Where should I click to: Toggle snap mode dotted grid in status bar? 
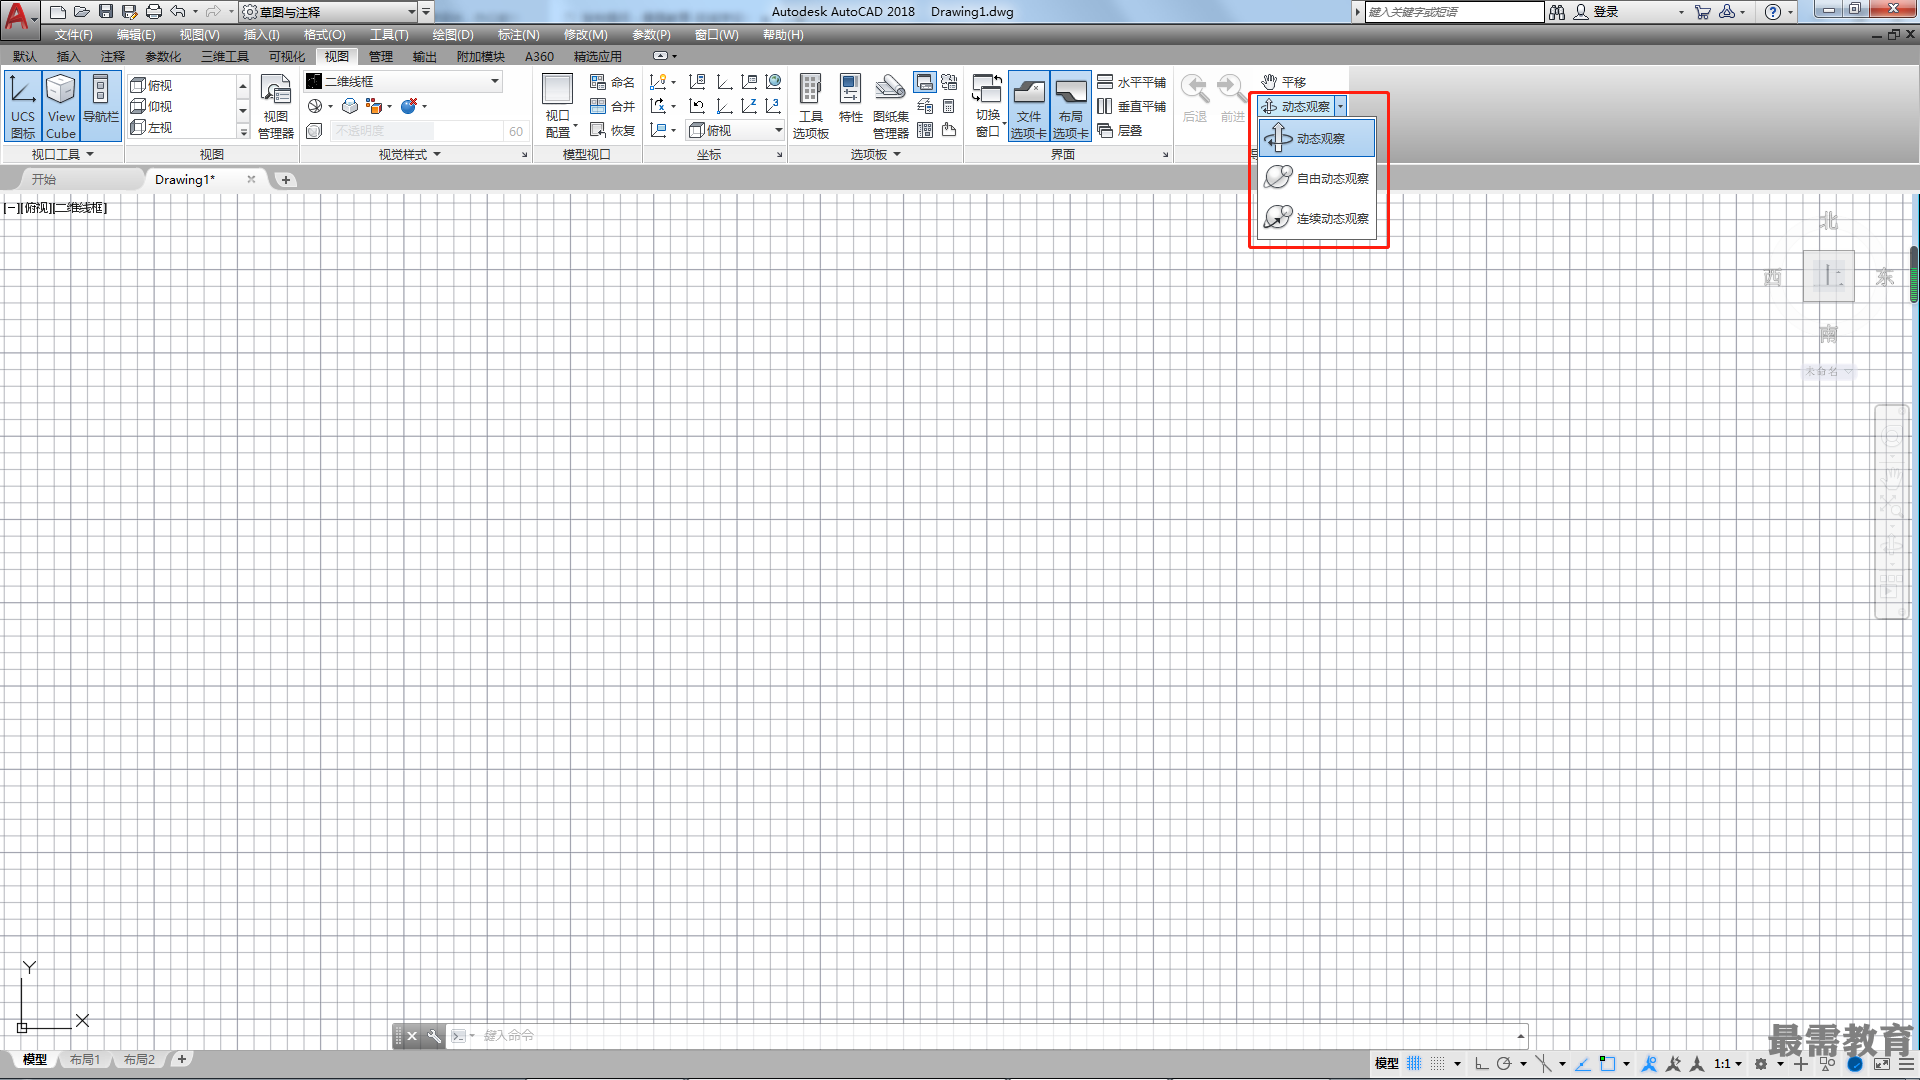click(x=1437, y=1064)
